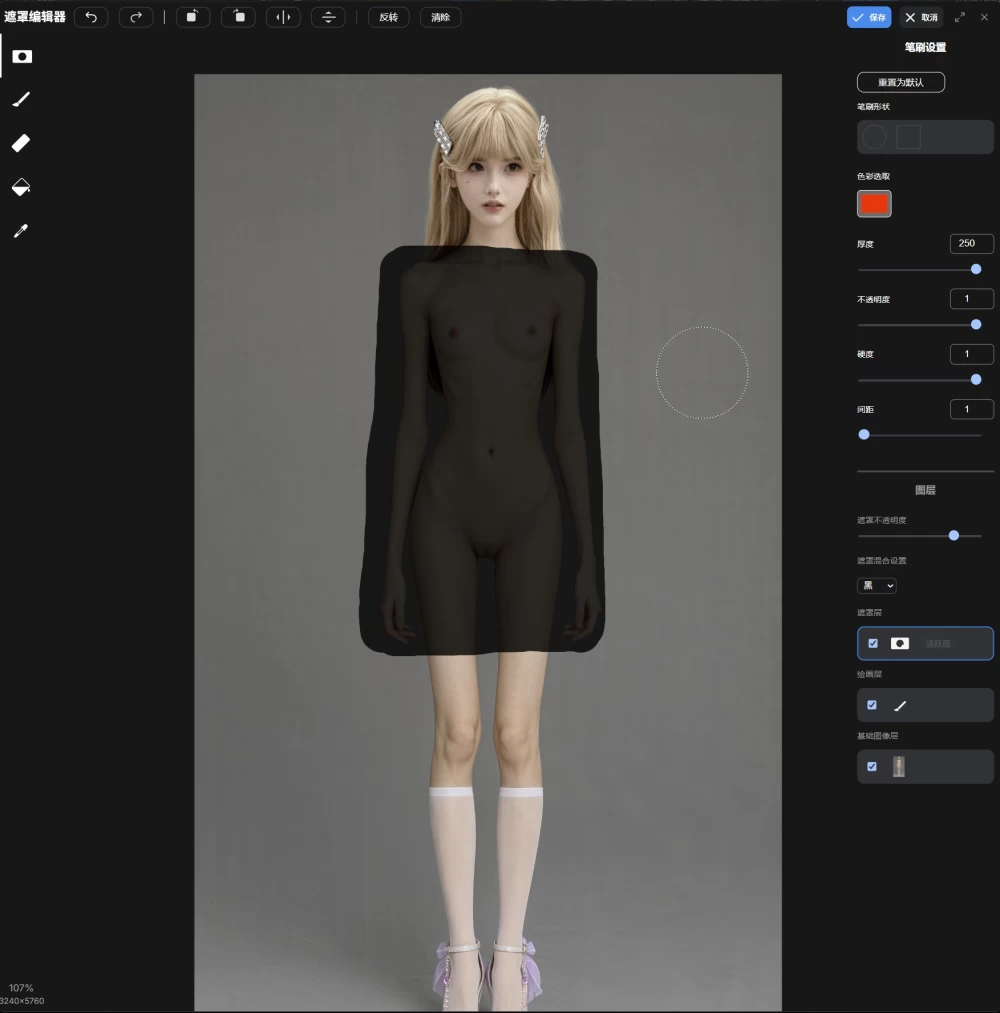Reset brush settings with 重置为默认
The height and width of the screenshot is (1013, 1000).
[901, 82]
